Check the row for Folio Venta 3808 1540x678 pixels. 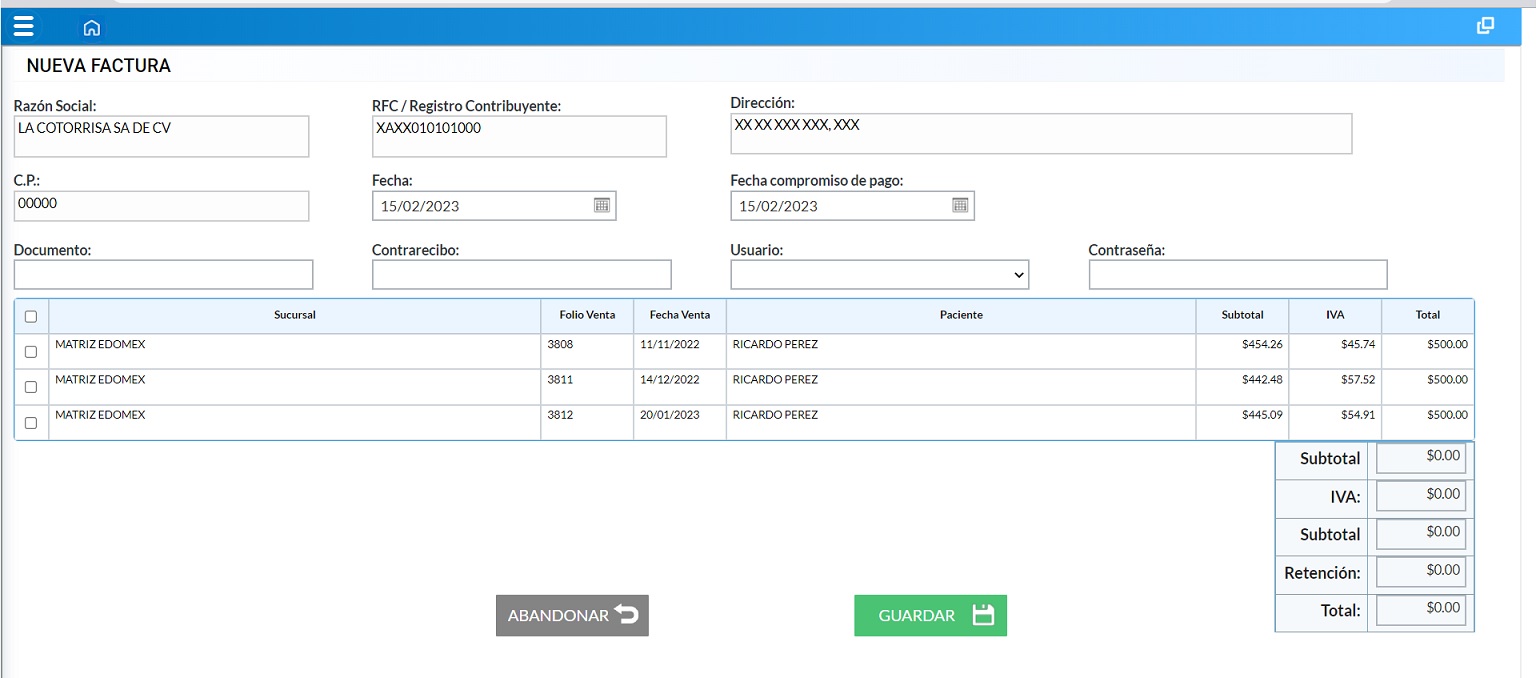pos(31,352)
